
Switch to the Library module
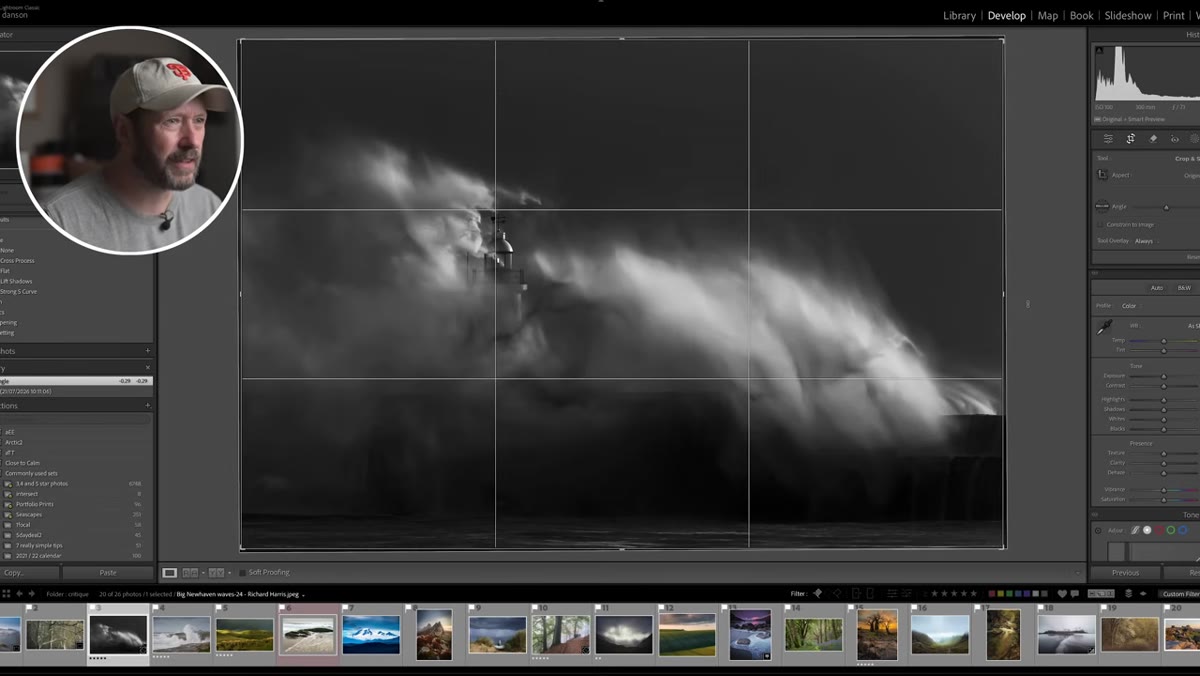tap(959, 15)
